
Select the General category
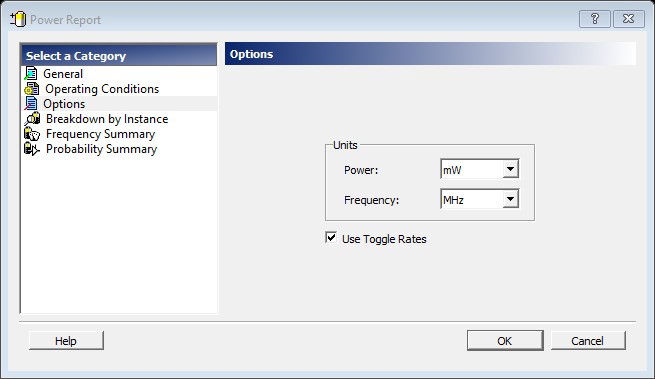(x=63, y=74)
